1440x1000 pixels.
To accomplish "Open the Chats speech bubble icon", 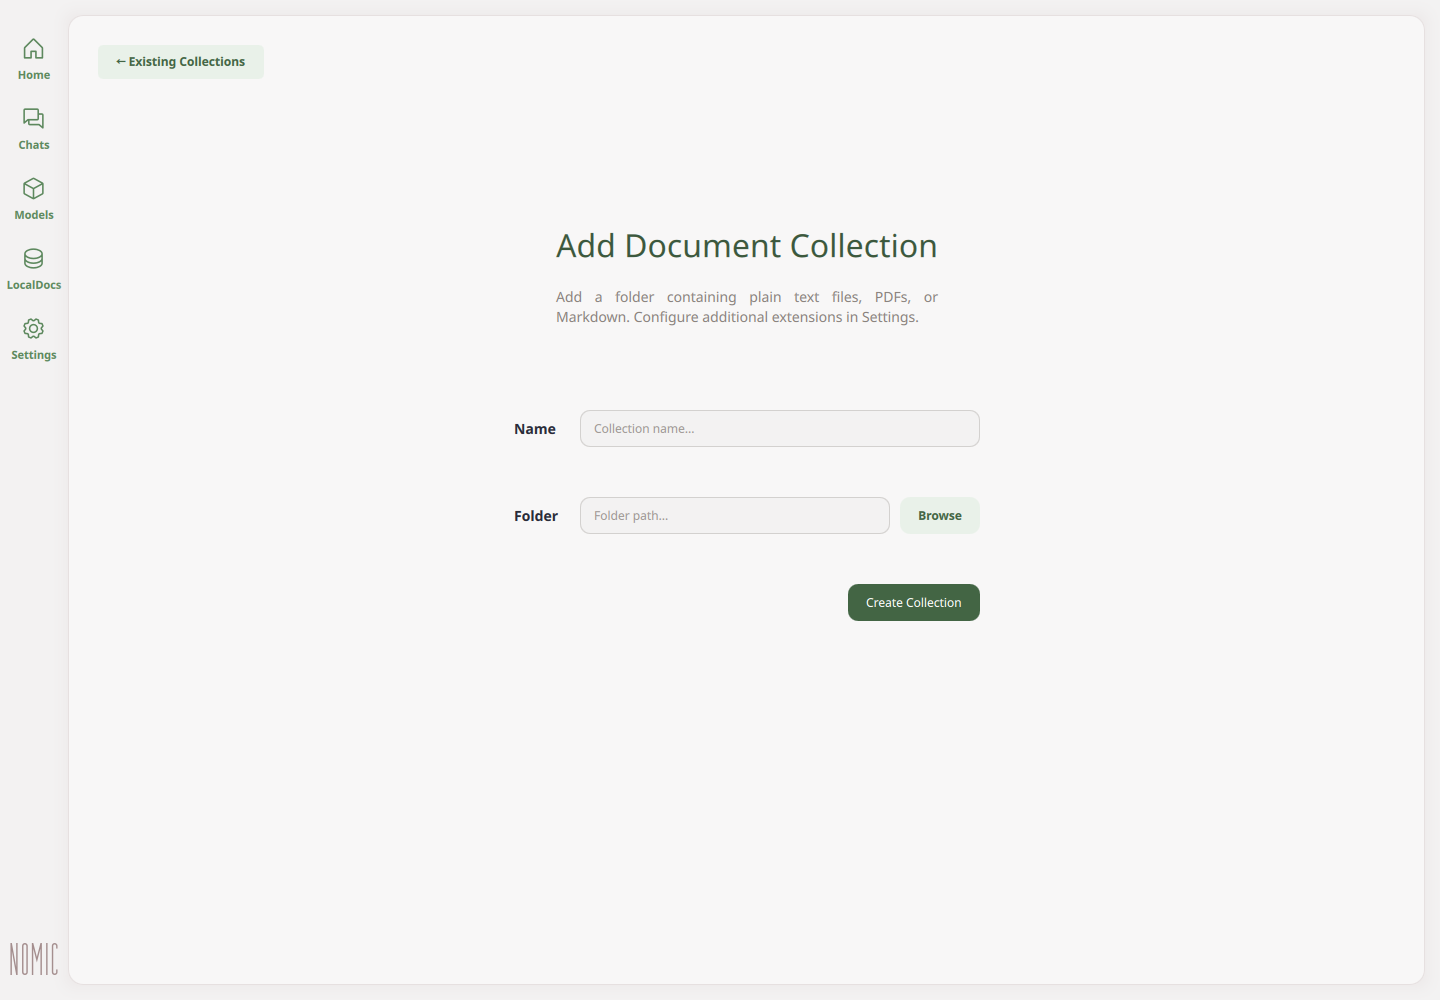I will tap(33, 118).
